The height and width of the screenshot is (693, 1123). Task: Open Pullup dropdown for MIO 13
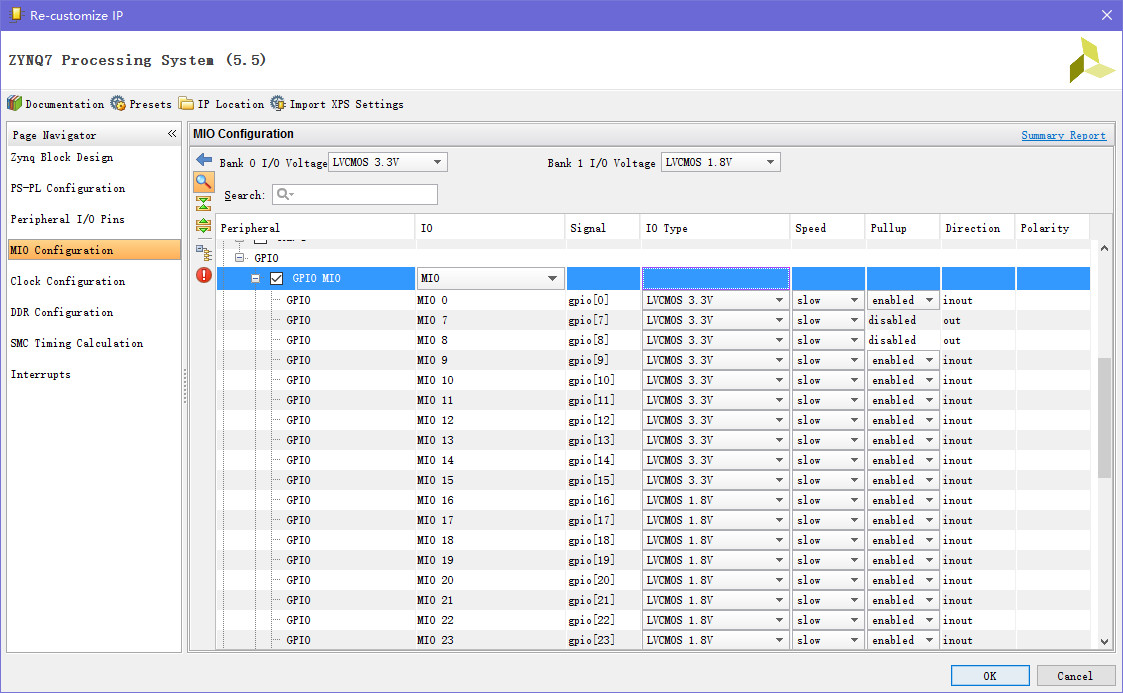click(x=902, y=440)
